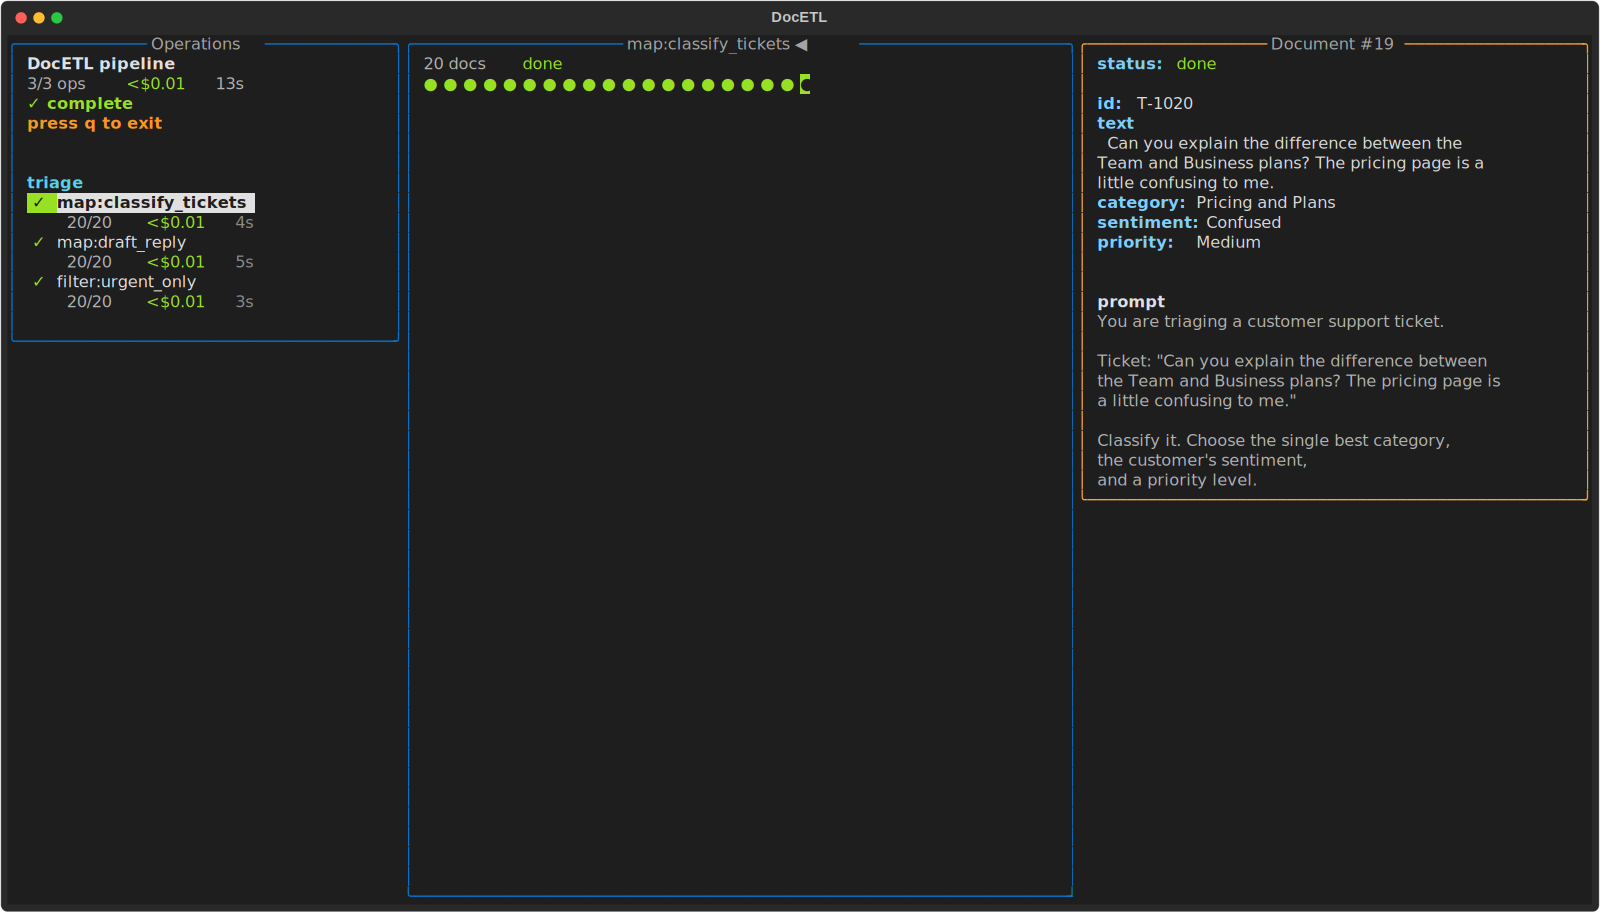Click the sentiment value 'Confused'
The height and width of the screenshot is (913, 1600).
(1244, 223)
